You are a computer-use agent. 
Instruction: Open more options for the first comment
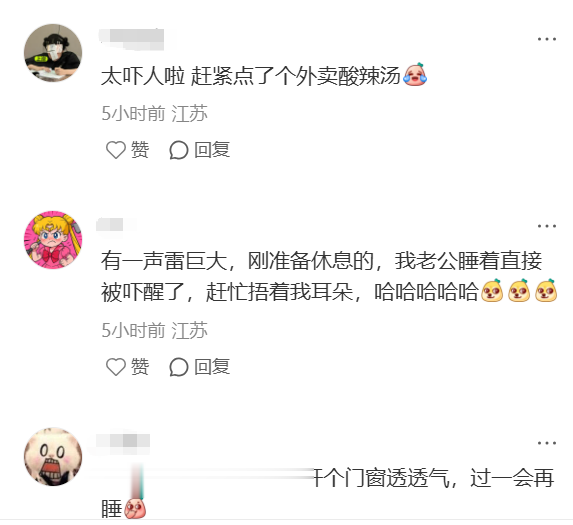click(x=547, y=39)
